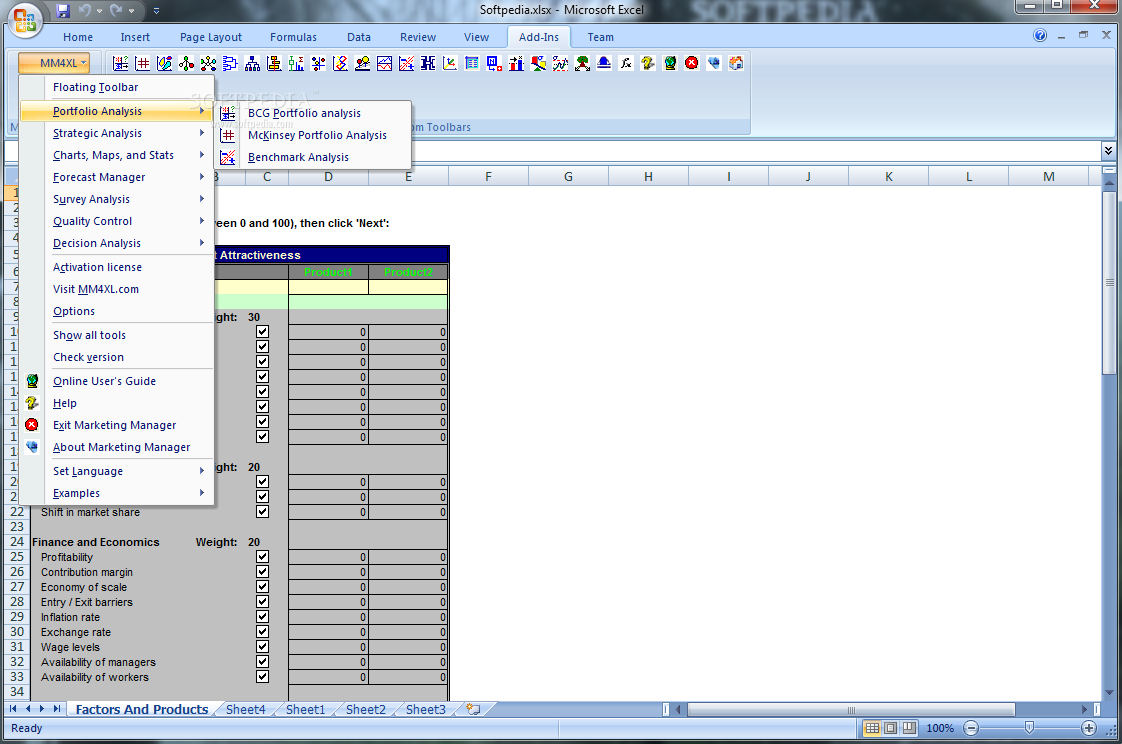Click Options in MM4XL menu
The image size is (1122, 744).
pyautogui.click(x=117, y=311)
